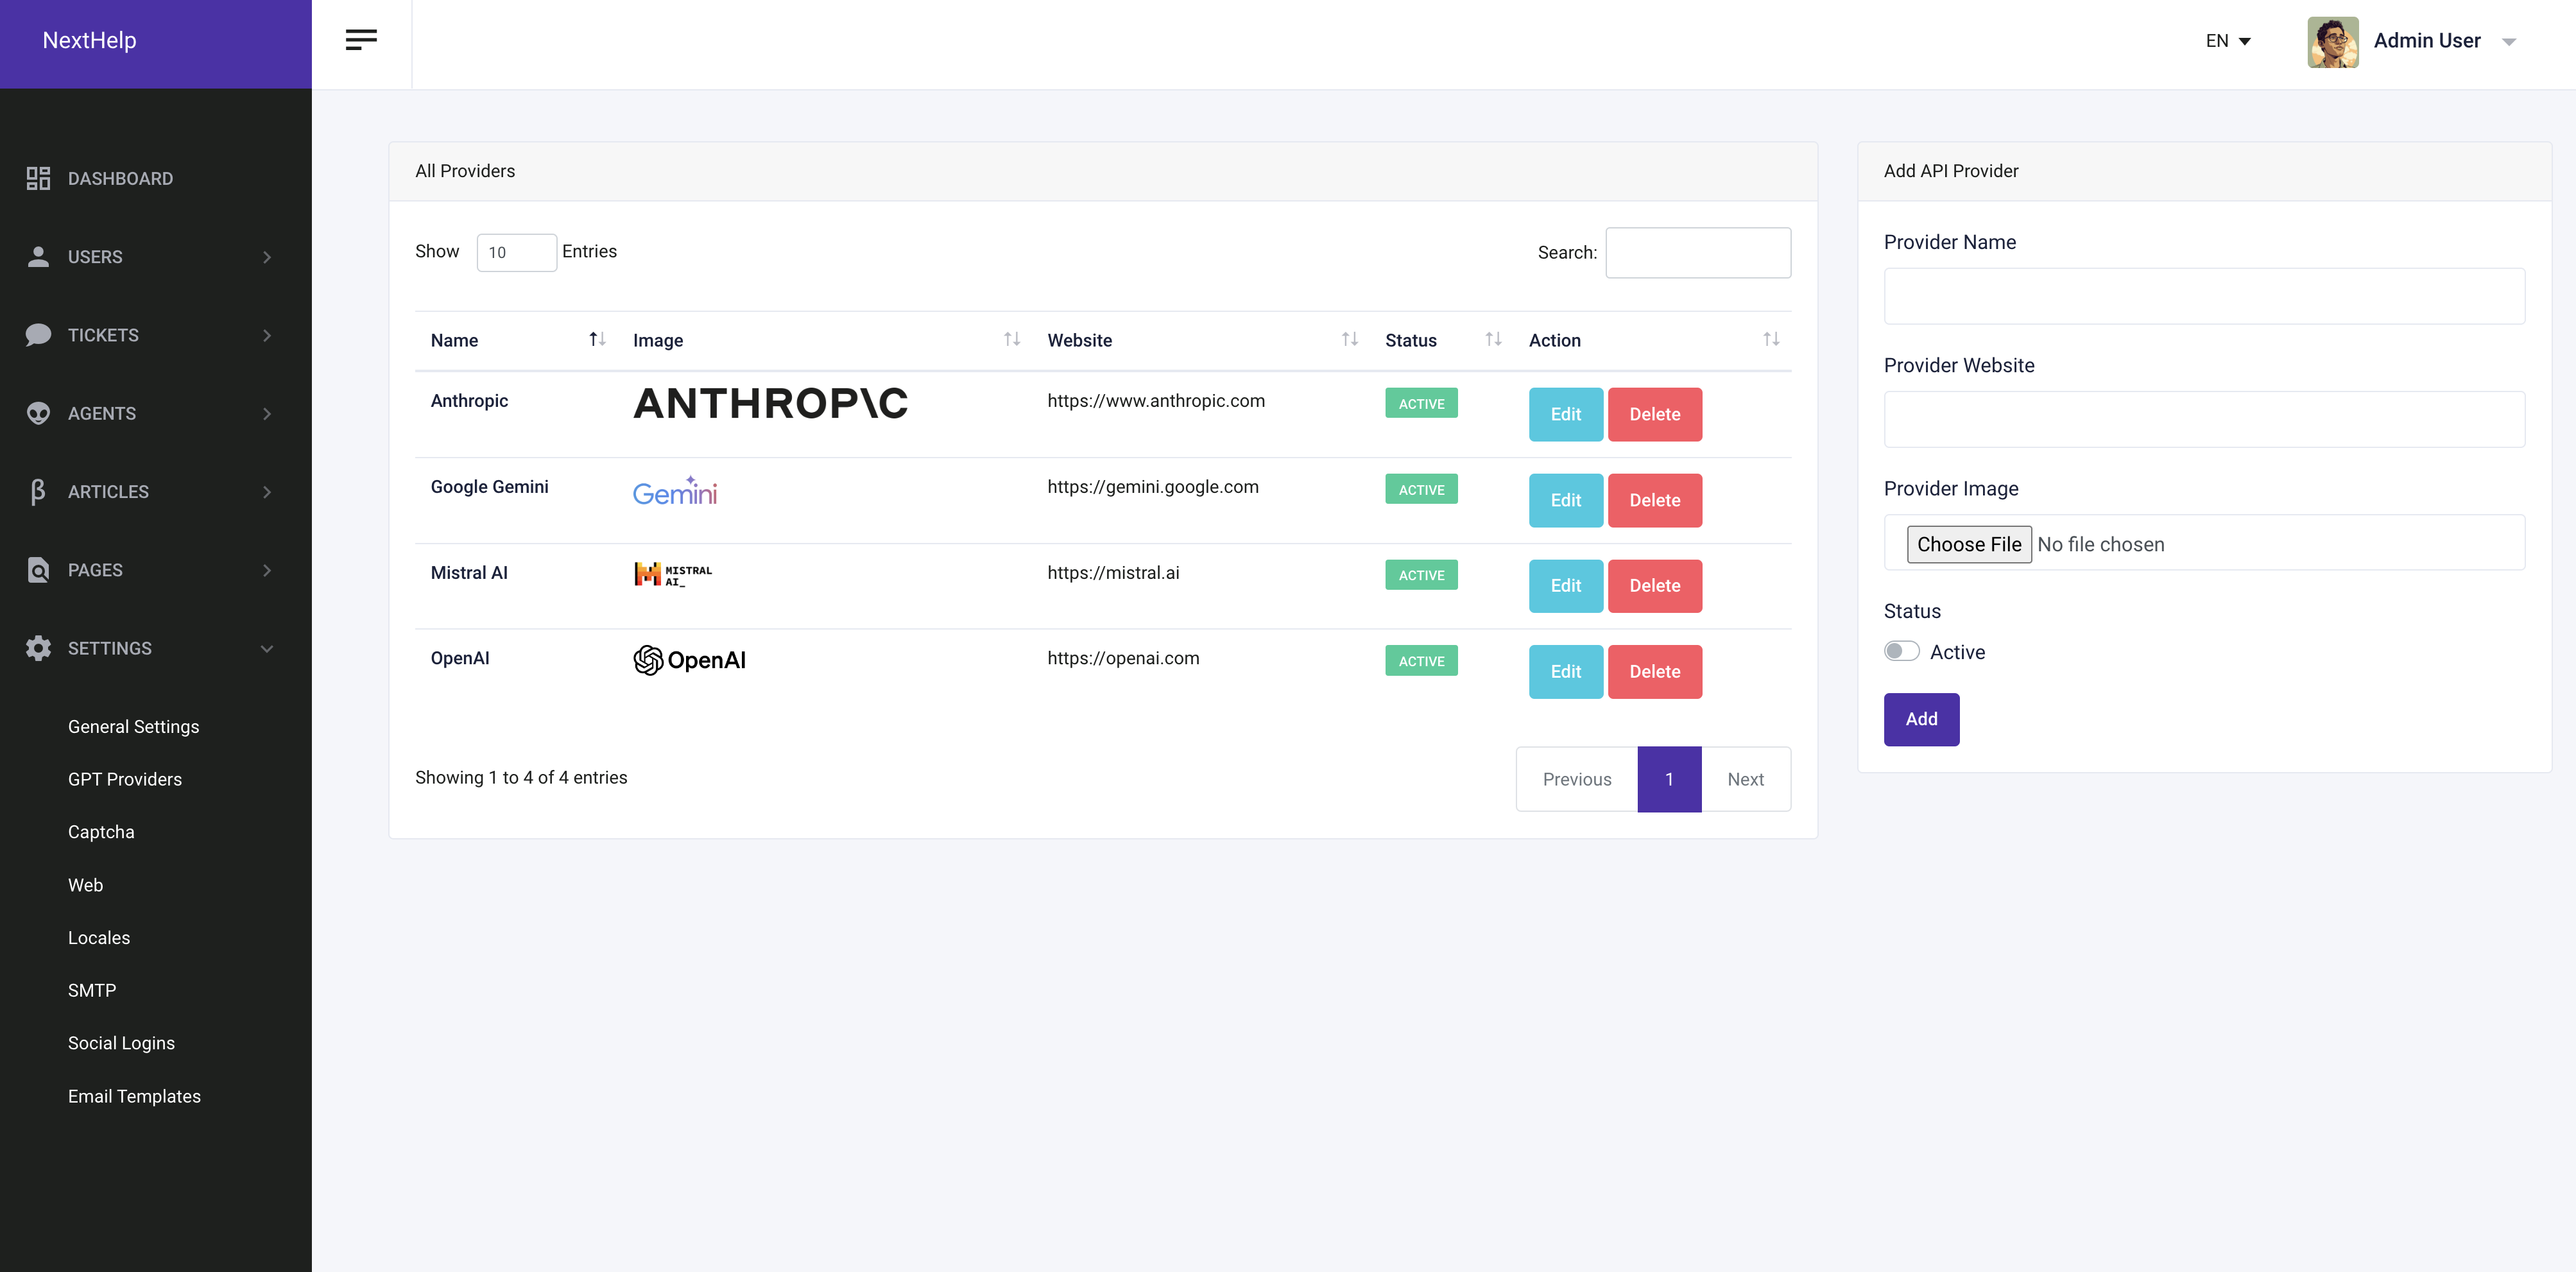Click the ACTIVE badge in Anthropic row
The width and height of the screenshot is (2576, 1272).
pyautogui.click(x=1421, y=403)
